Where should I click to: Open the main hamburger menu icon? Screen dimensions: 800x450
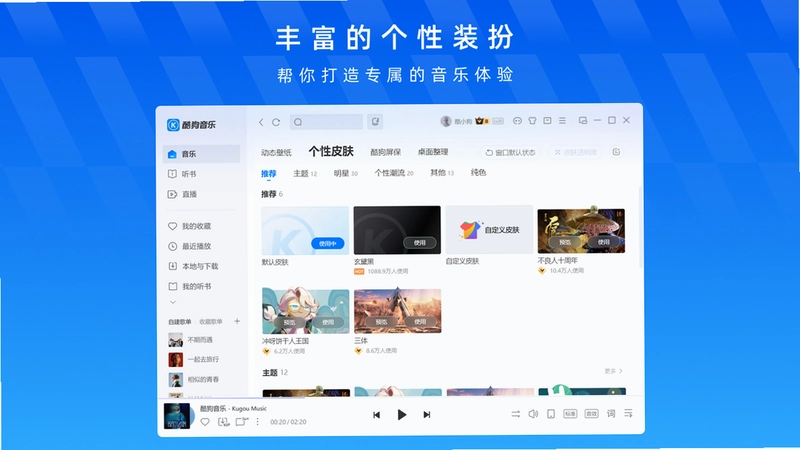562,121
